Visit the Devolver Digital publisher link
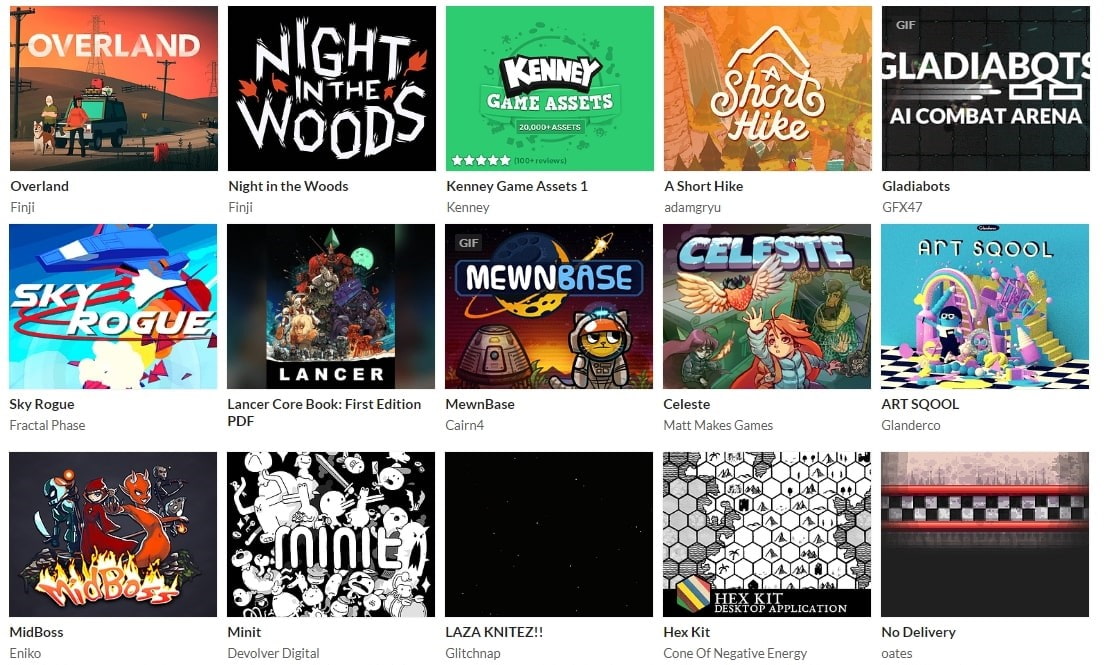The width and height of the screenshot is (1106, 665). pyautogui.click(x=273, y=653)
